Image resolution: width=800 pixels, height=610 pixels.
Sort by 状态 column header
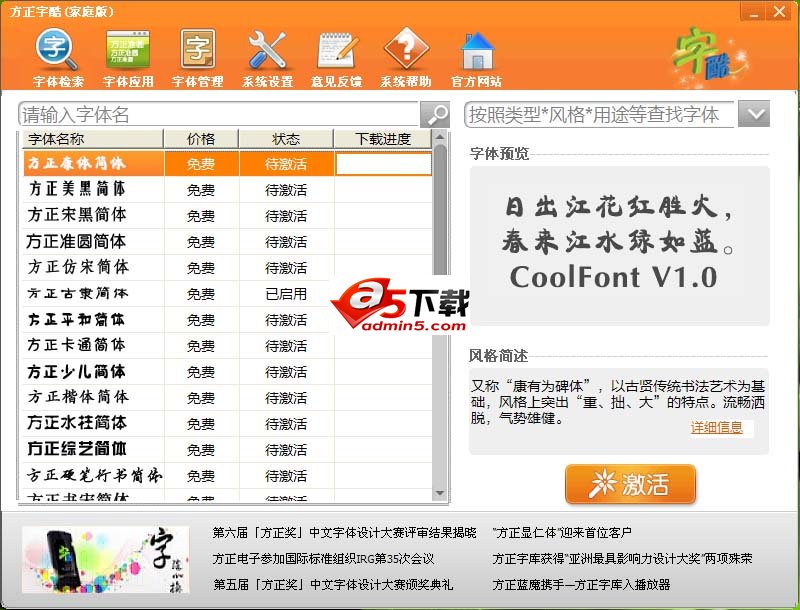click(286, 139)
